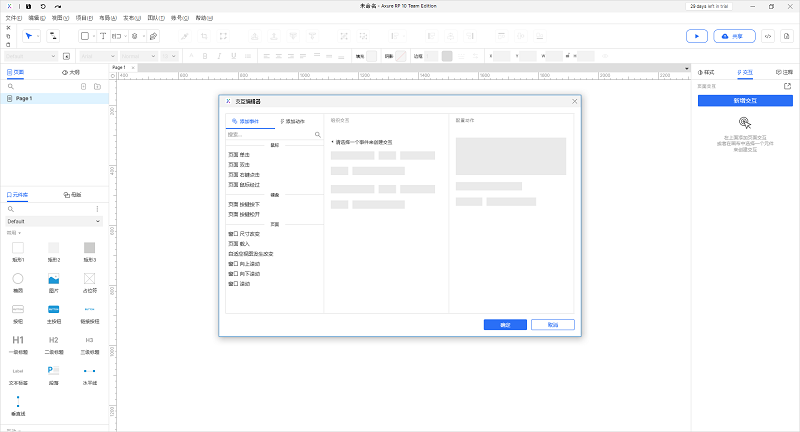Switch to the Masters tab

coord(72,195)
